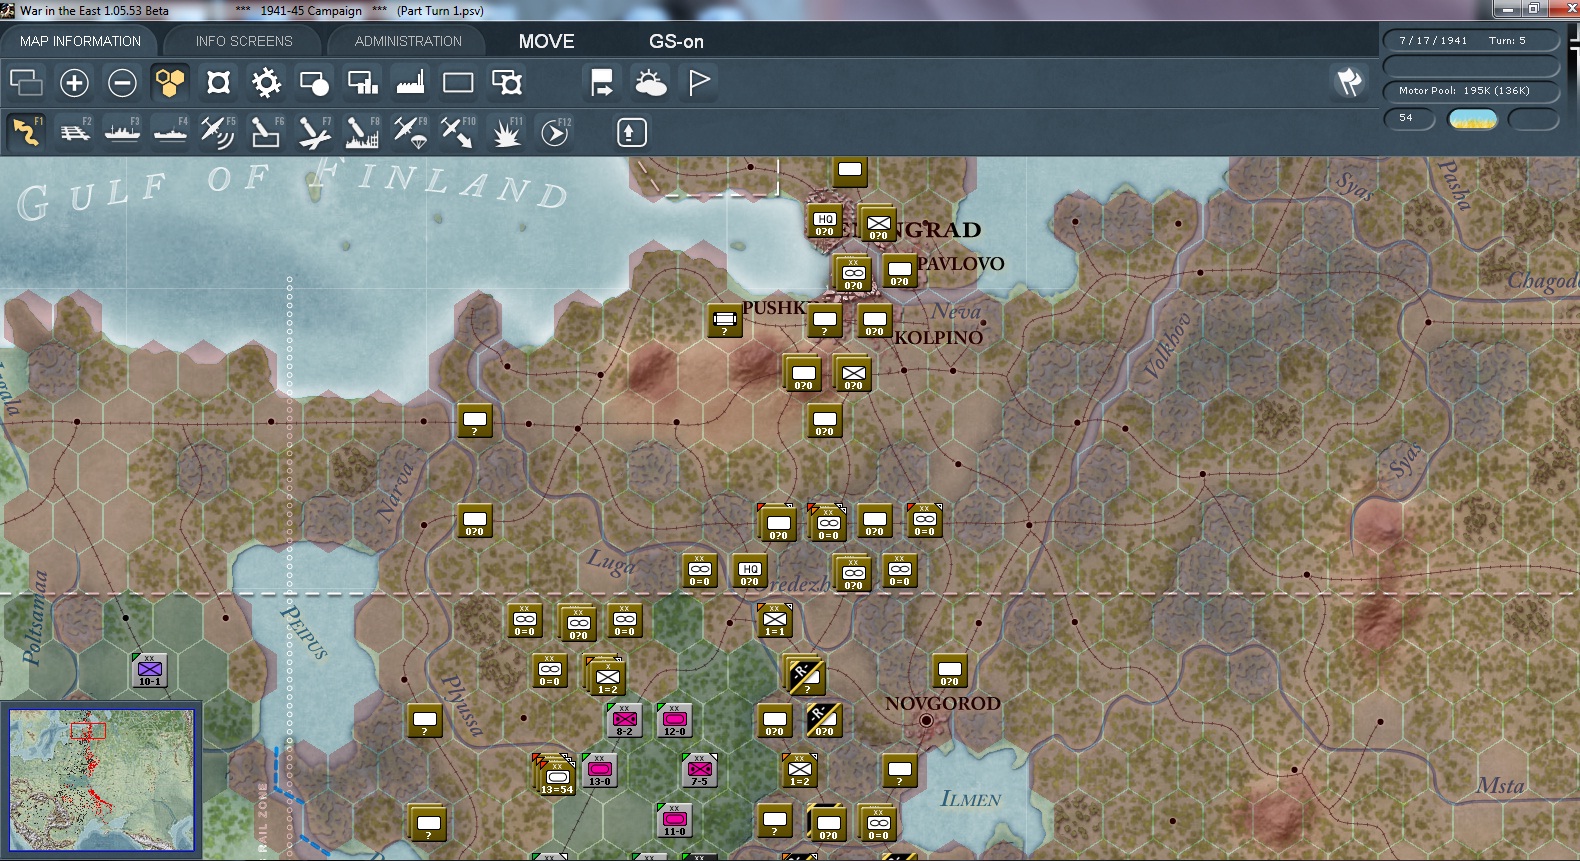Select F7 bomb airfield mode icon

click(x=315, y=132)
